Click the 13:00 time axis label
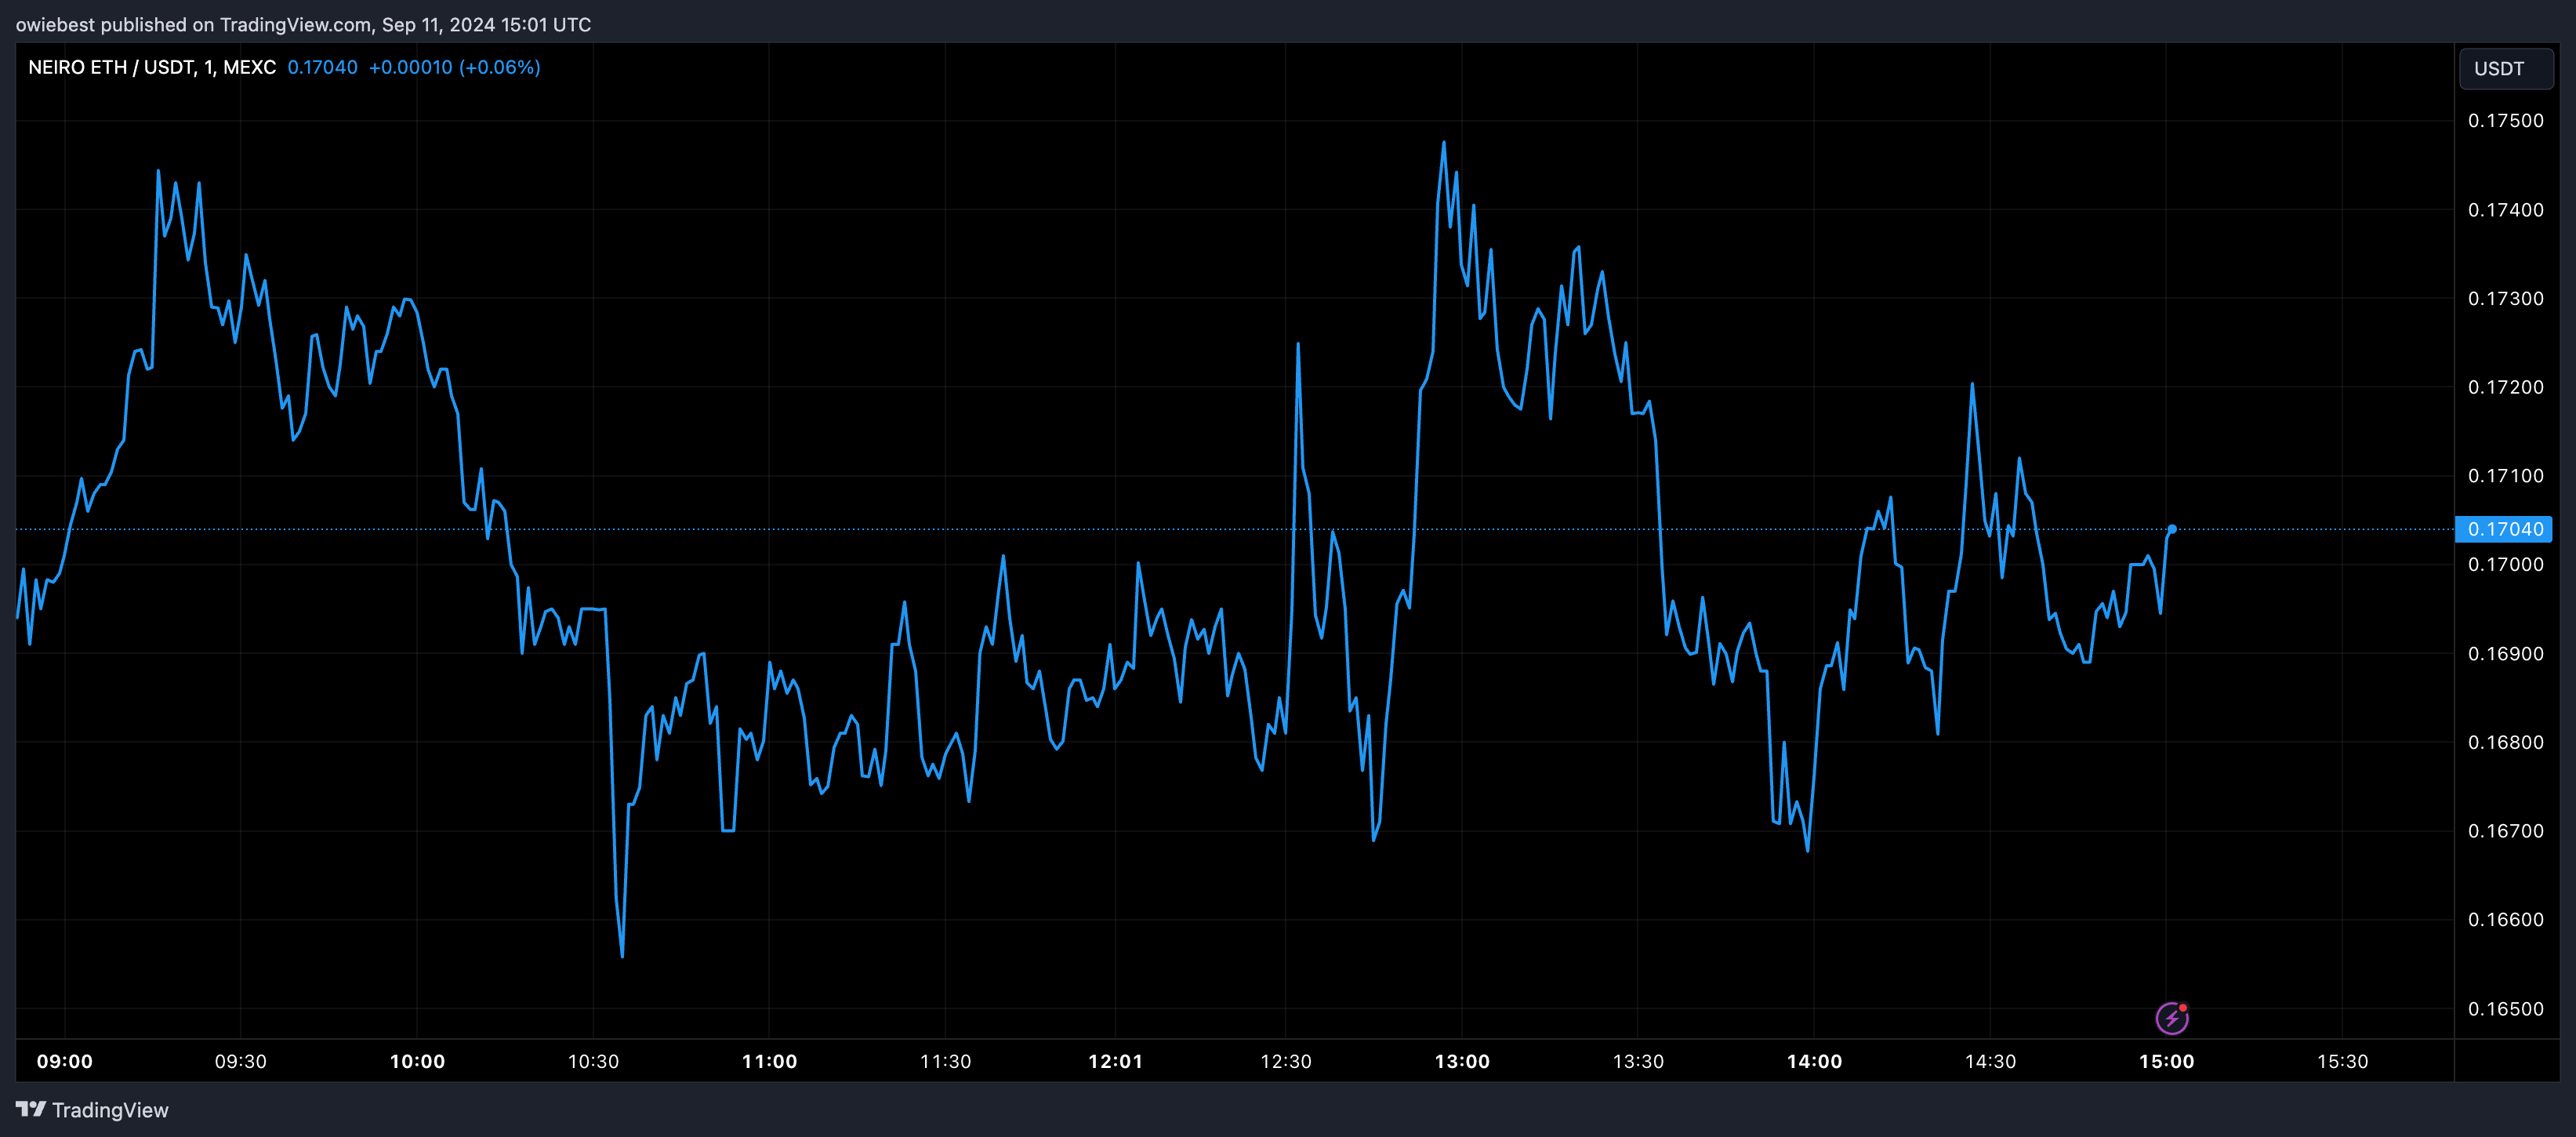Screen dimensions: 2576x1137 tap(1462, 1061)
